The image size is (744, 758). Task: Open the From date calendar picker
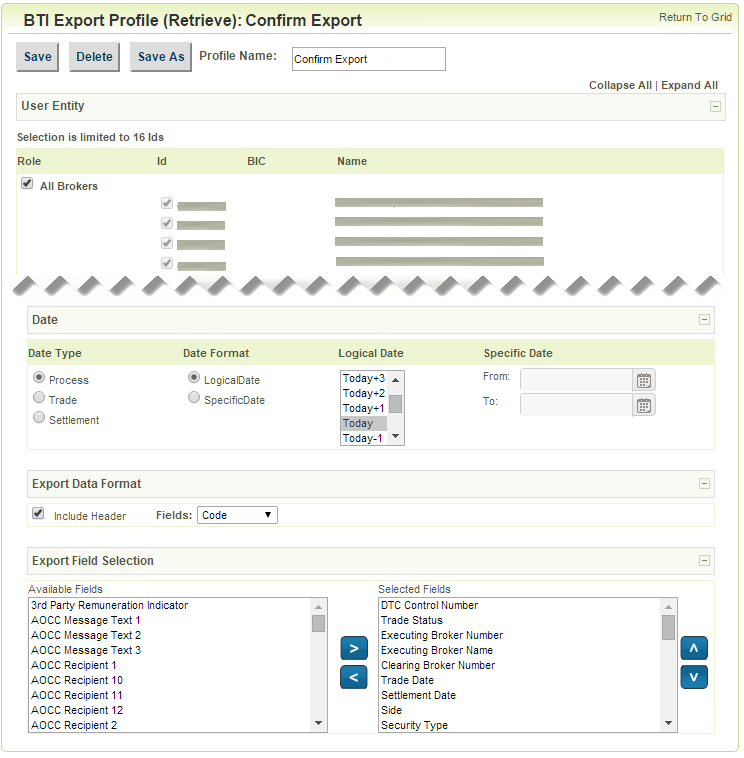[644, 380]
